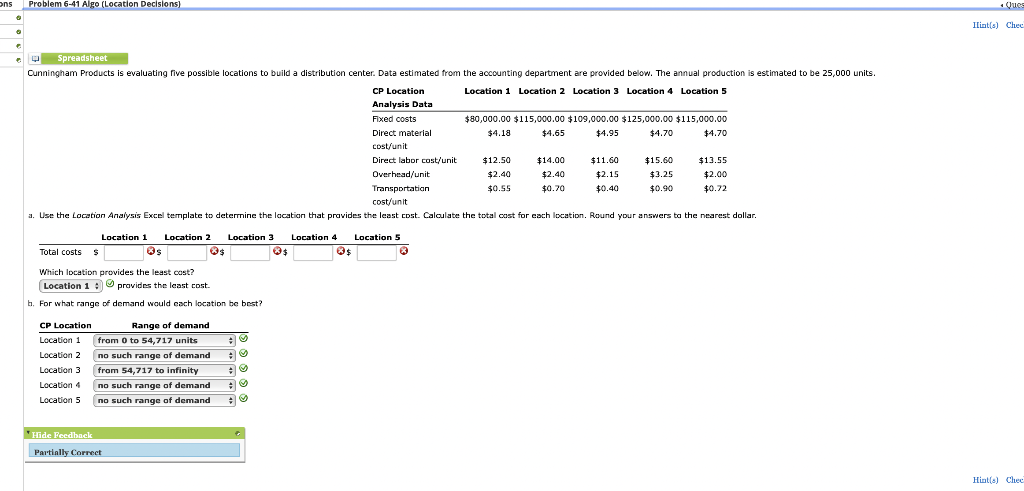The image size is (1024, 491).
Task: Click the $125,000.00 fixed cost value
Action: point(647,119)
